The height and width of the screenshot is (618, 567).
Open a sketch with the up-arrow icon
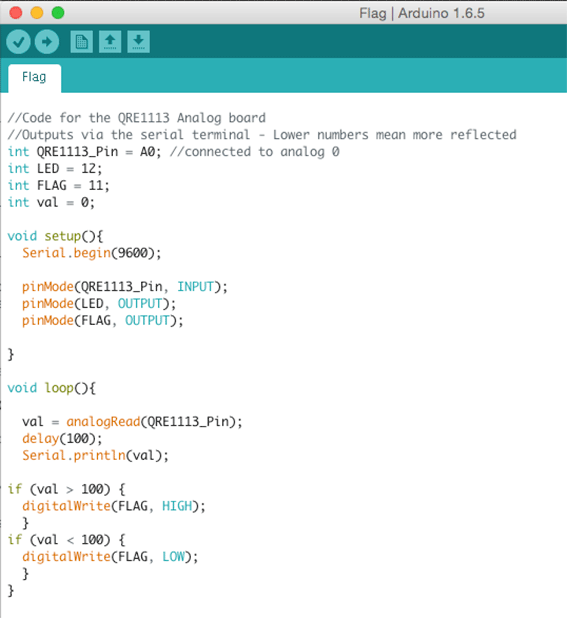point(110,41)
